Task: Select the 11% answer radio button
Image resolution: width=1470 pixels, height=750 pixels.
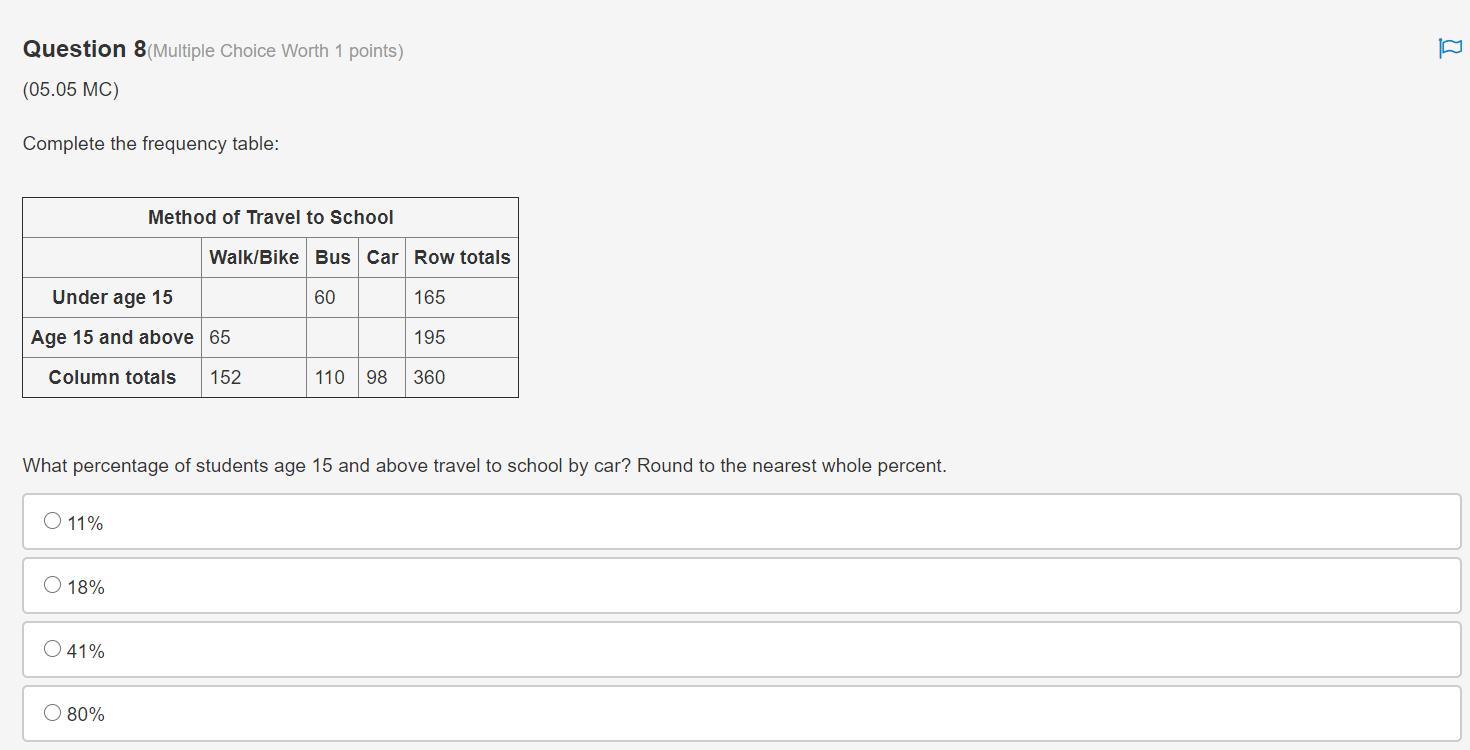Action: (52, 521)
